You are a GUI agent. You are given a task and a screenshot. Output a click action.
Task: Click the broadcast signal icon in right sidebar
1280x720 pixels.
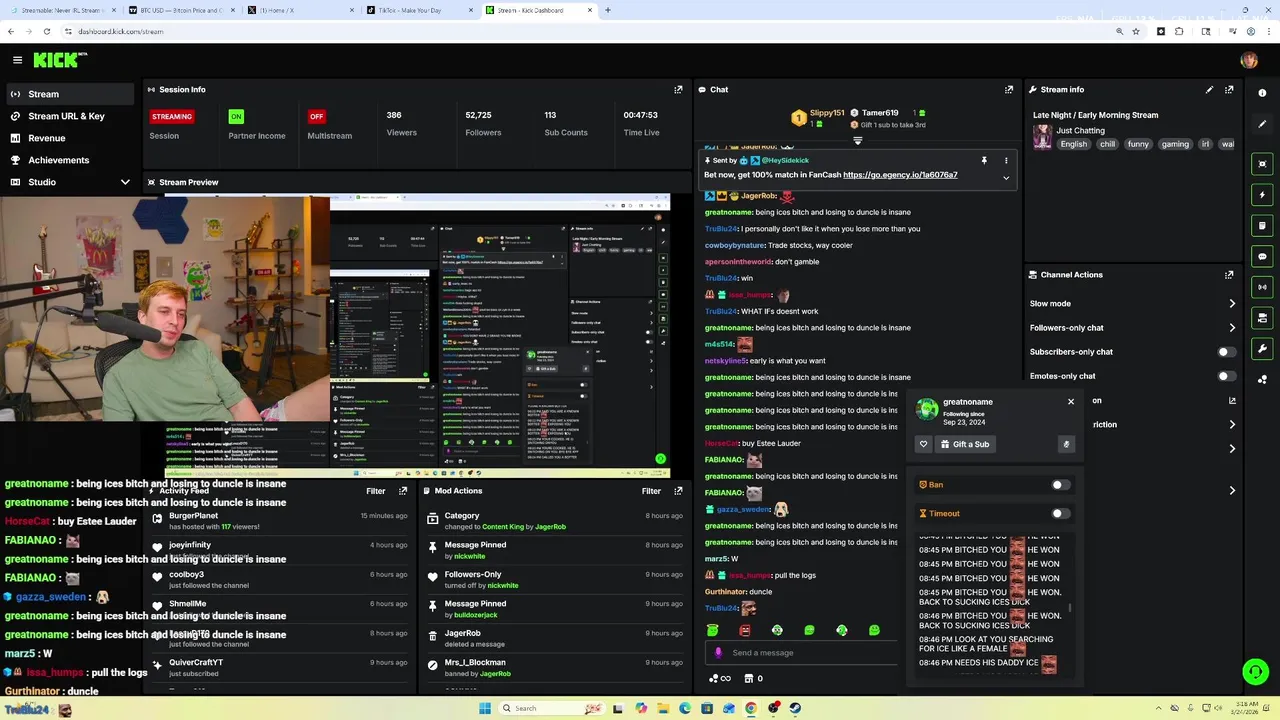(1262, 288)
